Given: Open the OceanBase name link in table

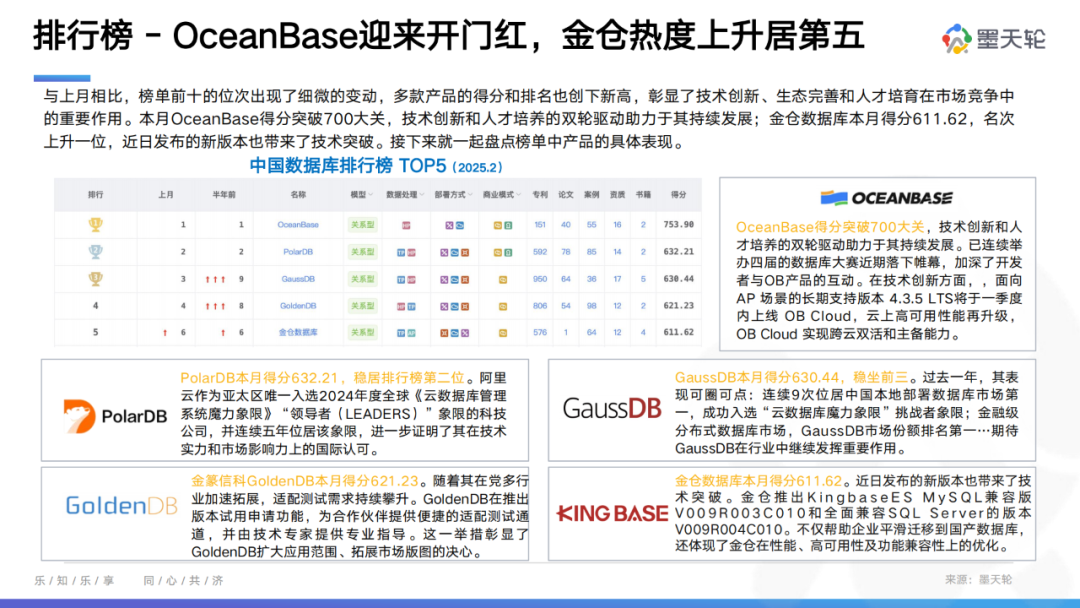Looking at the screenshot, I should pos(298,225).
